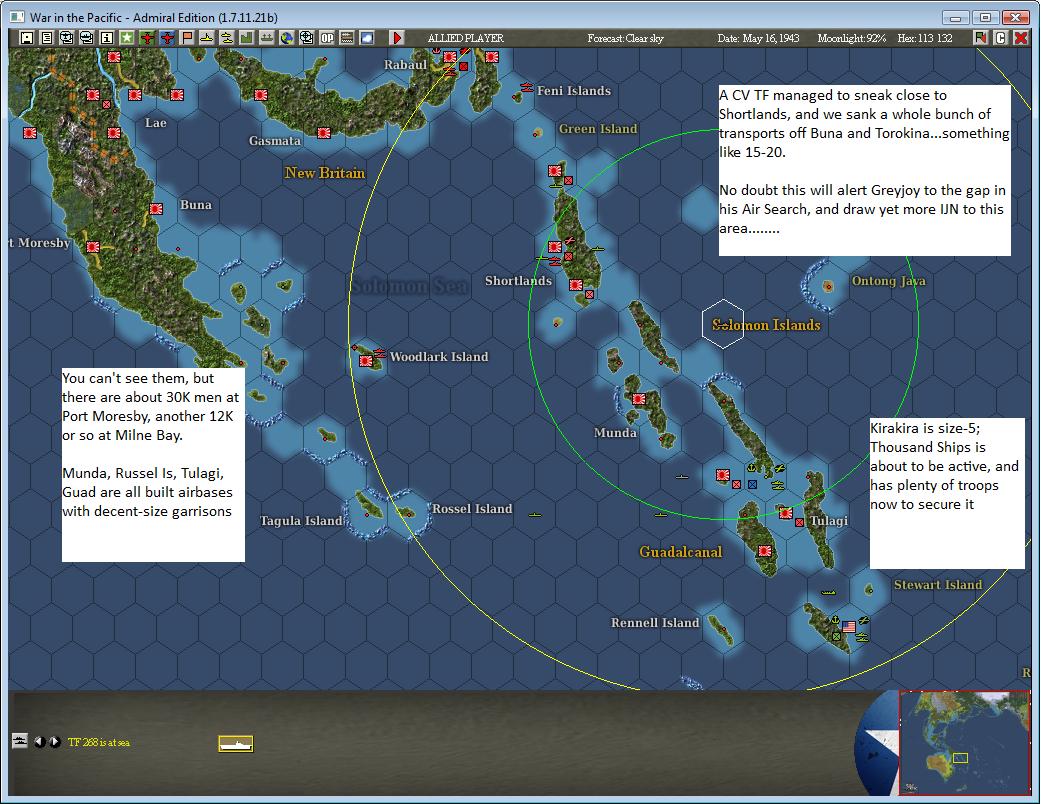Select the US flag base near Stewart Island
Viewport: 1041px width, 804px height.
pos(848,626)
